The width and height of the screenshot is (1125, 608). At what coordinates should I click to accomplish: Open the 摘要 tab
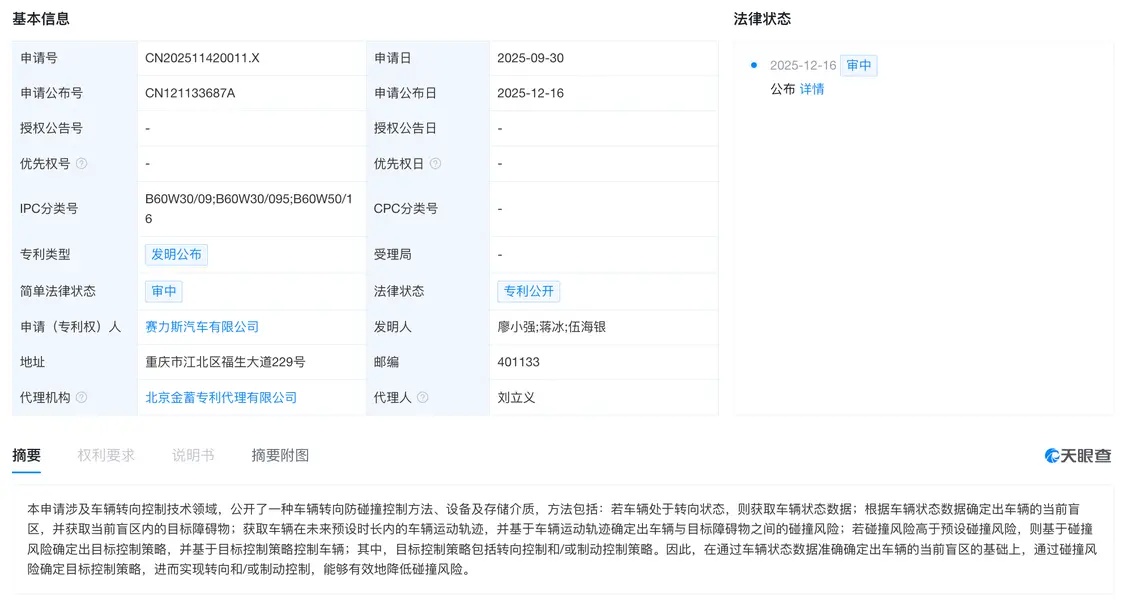click(26, 456)
